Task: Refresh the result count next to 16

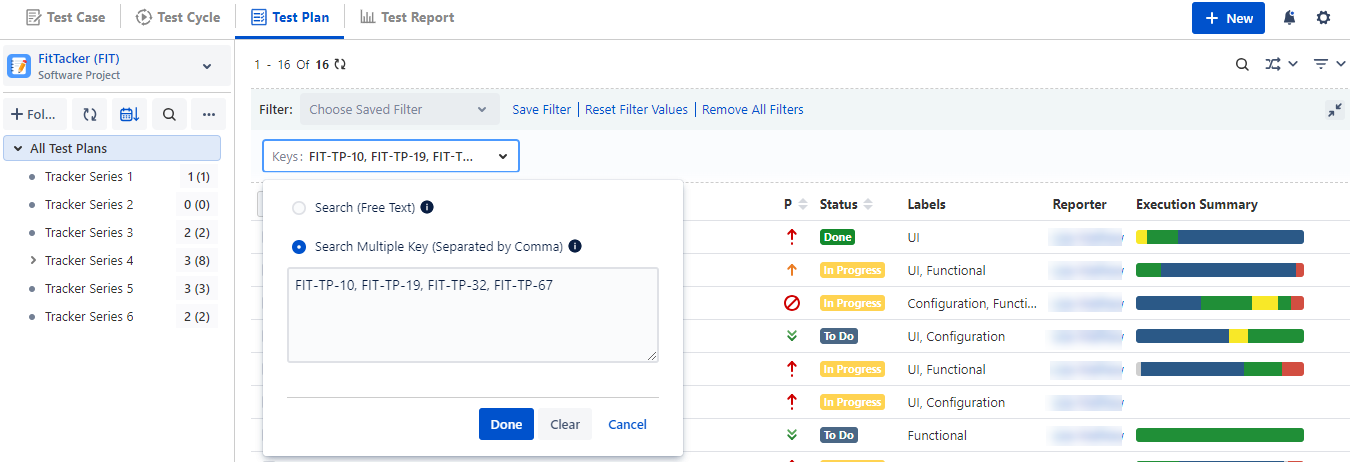Action: [340, 64]
